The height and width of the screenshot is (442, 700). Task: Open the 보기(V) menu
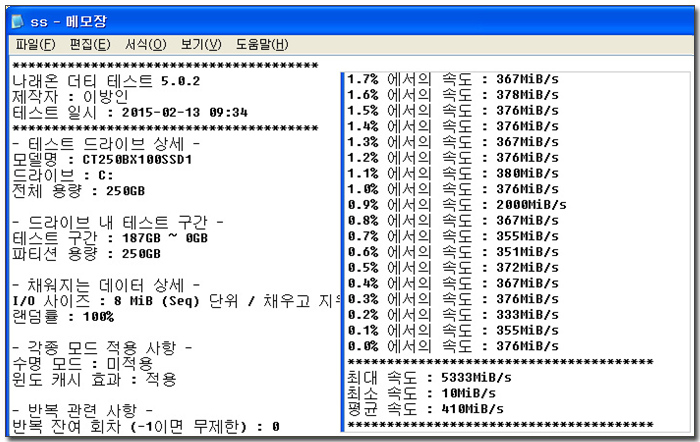201,45
